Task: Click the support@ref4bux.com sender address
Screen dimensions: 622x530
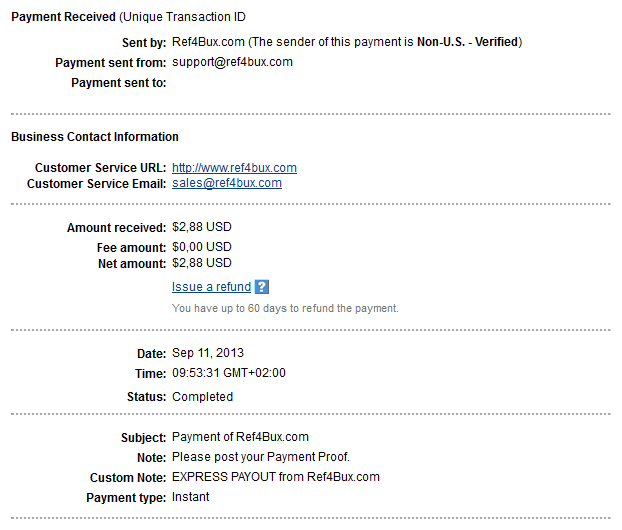Action: (x=232, y=62)
